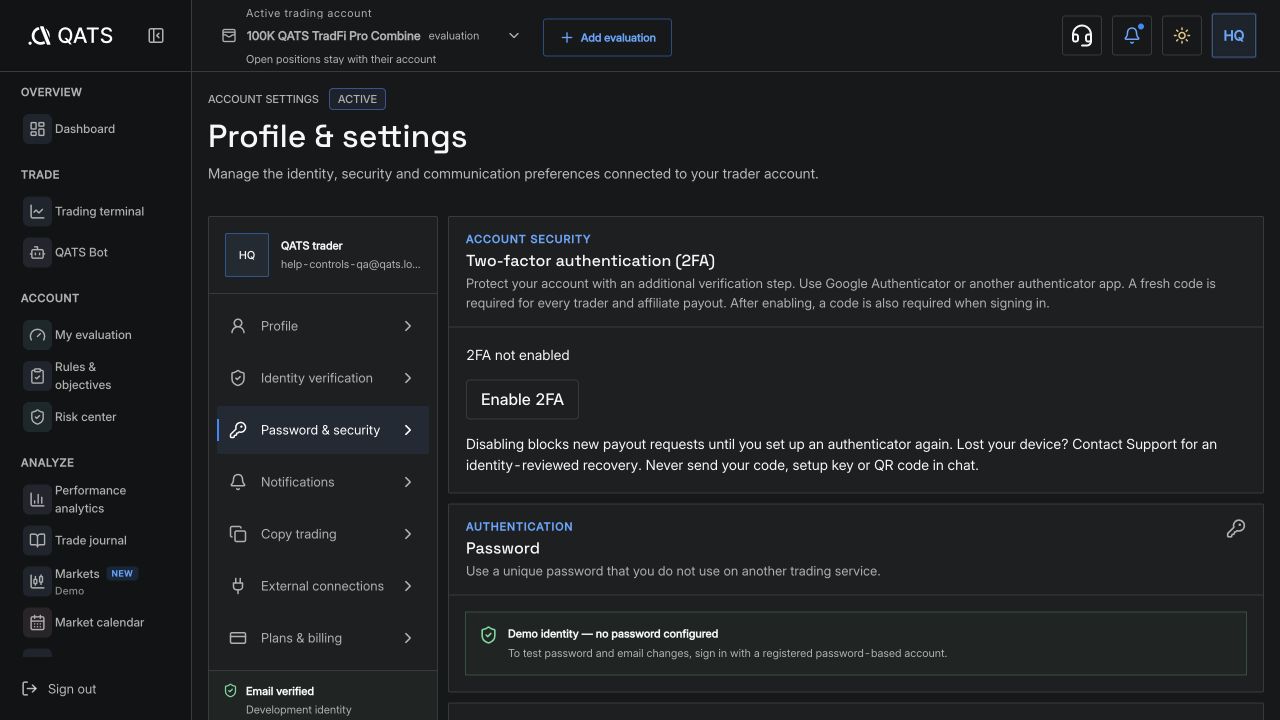
Task: Click the Enable 2FA button
Action: click(x=522, y=399)
